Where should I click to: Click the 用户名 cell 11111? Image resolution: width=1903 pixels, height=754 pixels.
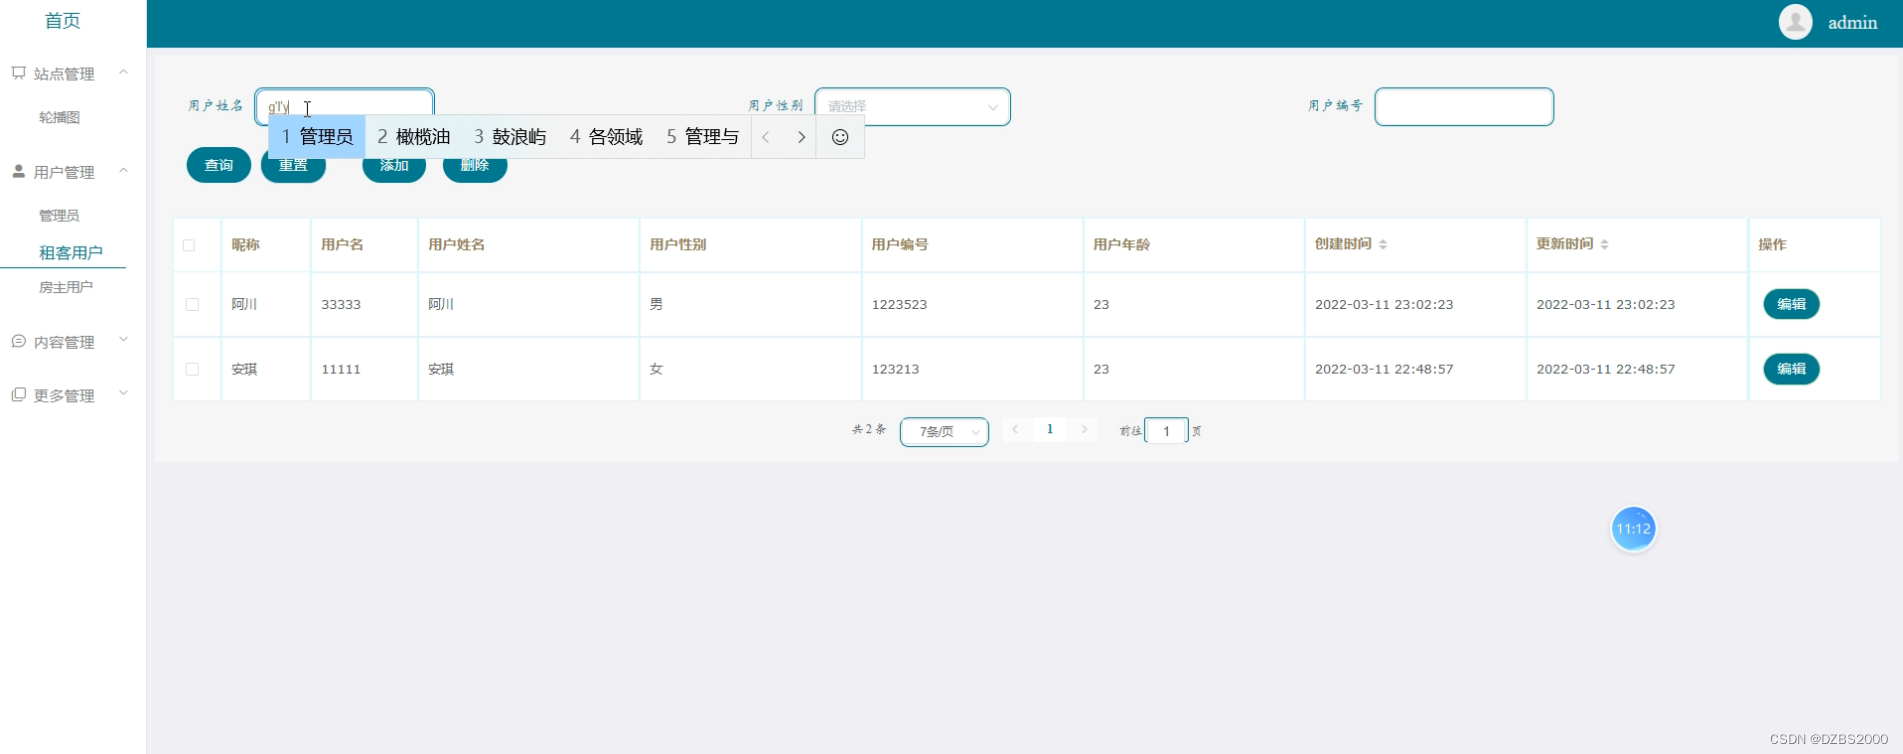click(341, 369)
